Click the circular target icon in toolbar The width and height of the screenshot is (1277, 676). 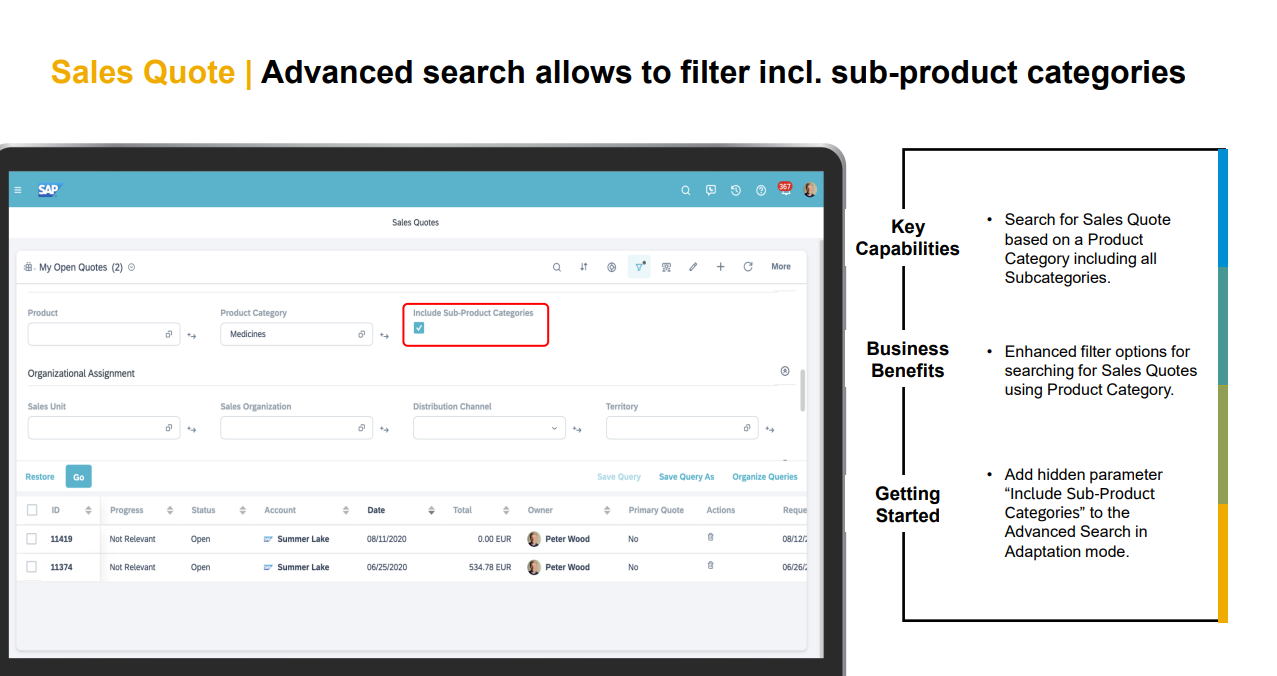tap(612, 267)
